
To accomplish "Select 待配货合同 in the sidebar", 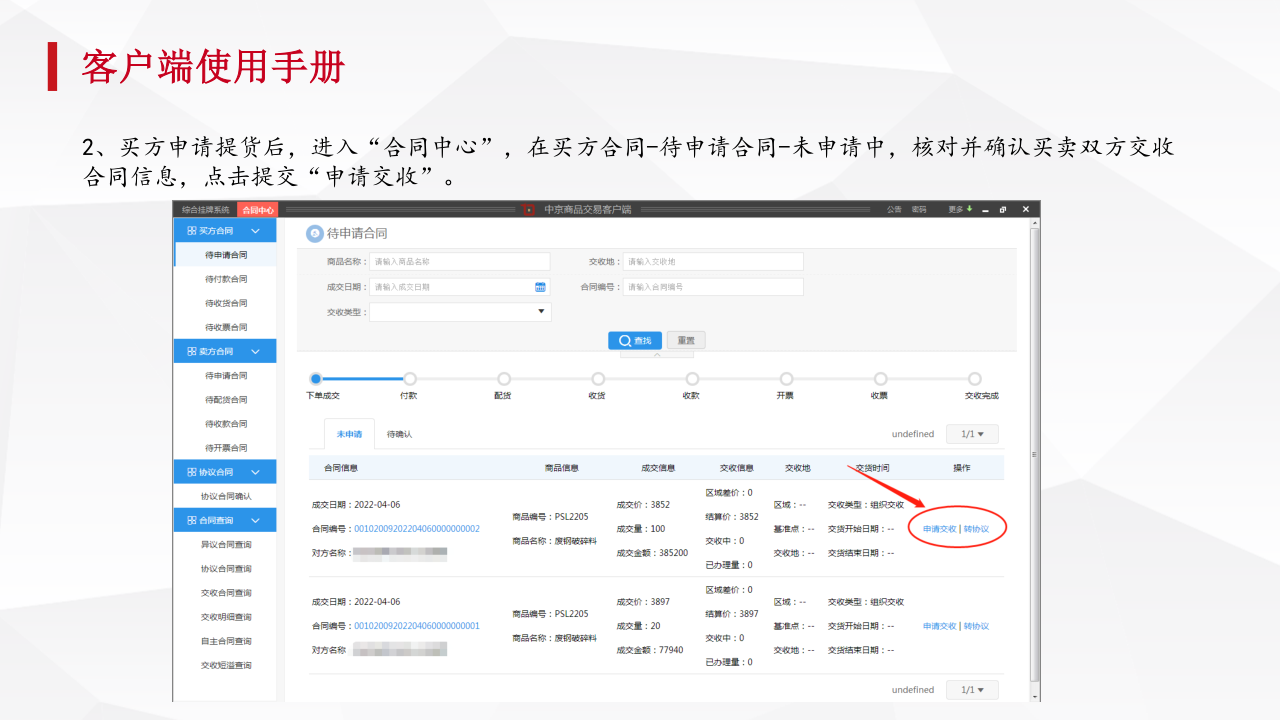I will [226, 400].
